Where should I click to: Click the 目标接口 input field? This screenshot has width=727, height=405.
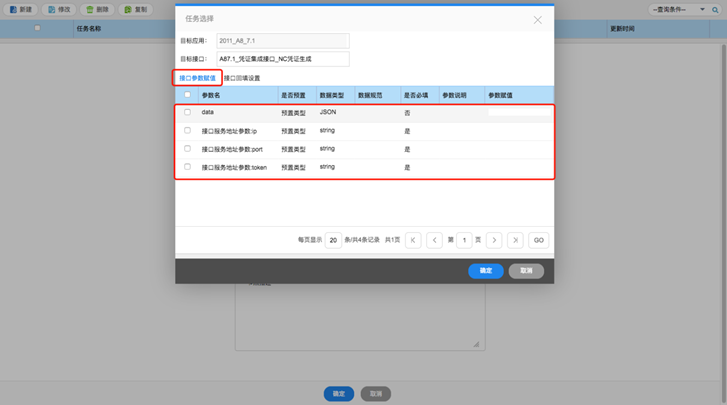point(283,59)
